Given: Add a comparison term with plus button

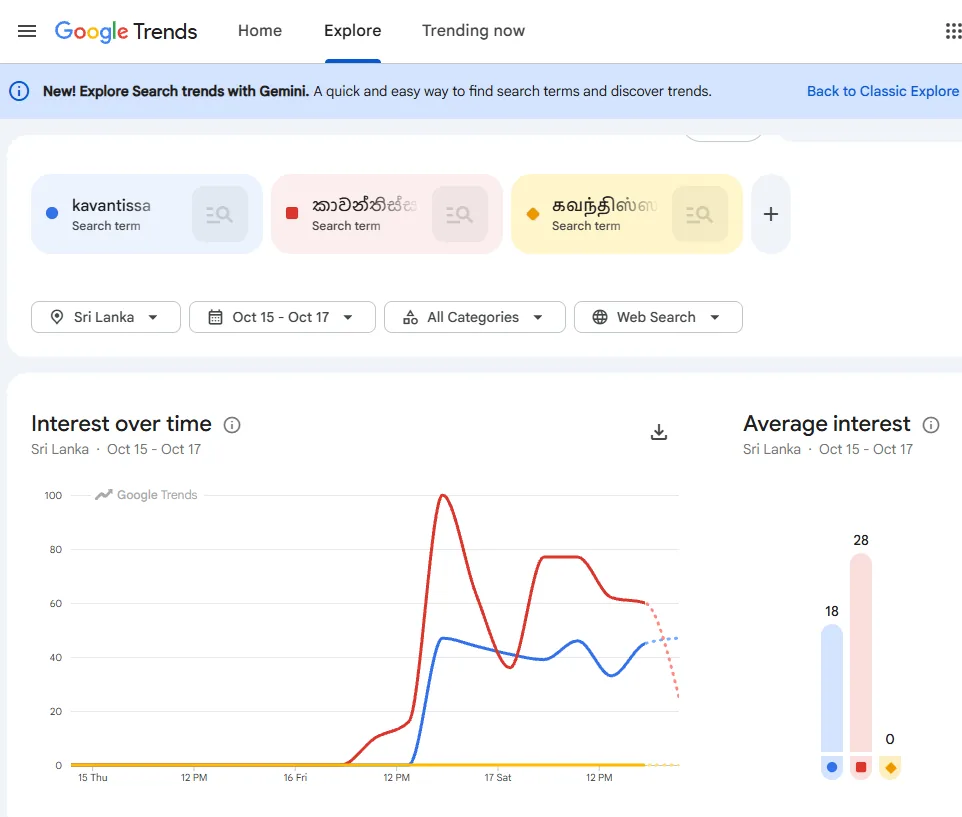Looking at the screenshot, I should pos(771,214).
